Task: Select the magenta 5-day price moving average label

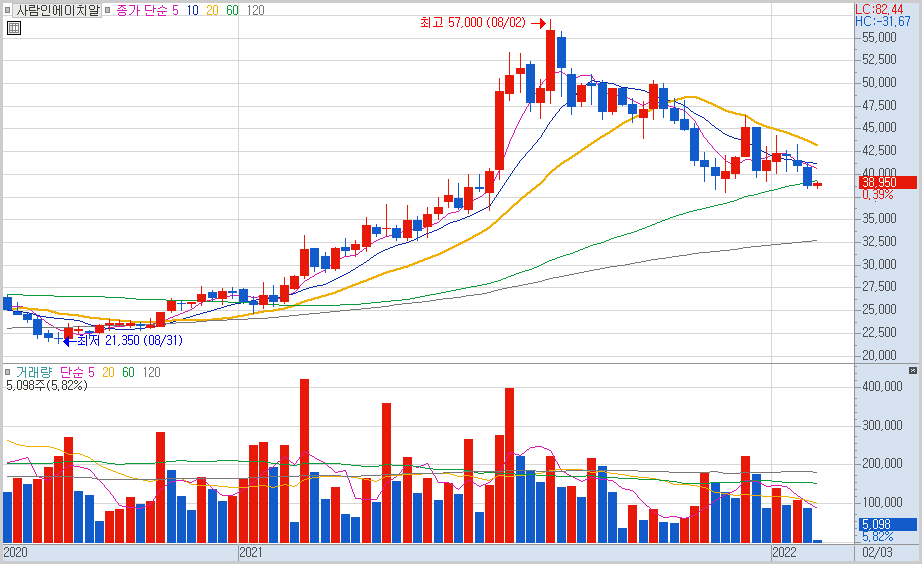Action: click(x=175, y=10)
